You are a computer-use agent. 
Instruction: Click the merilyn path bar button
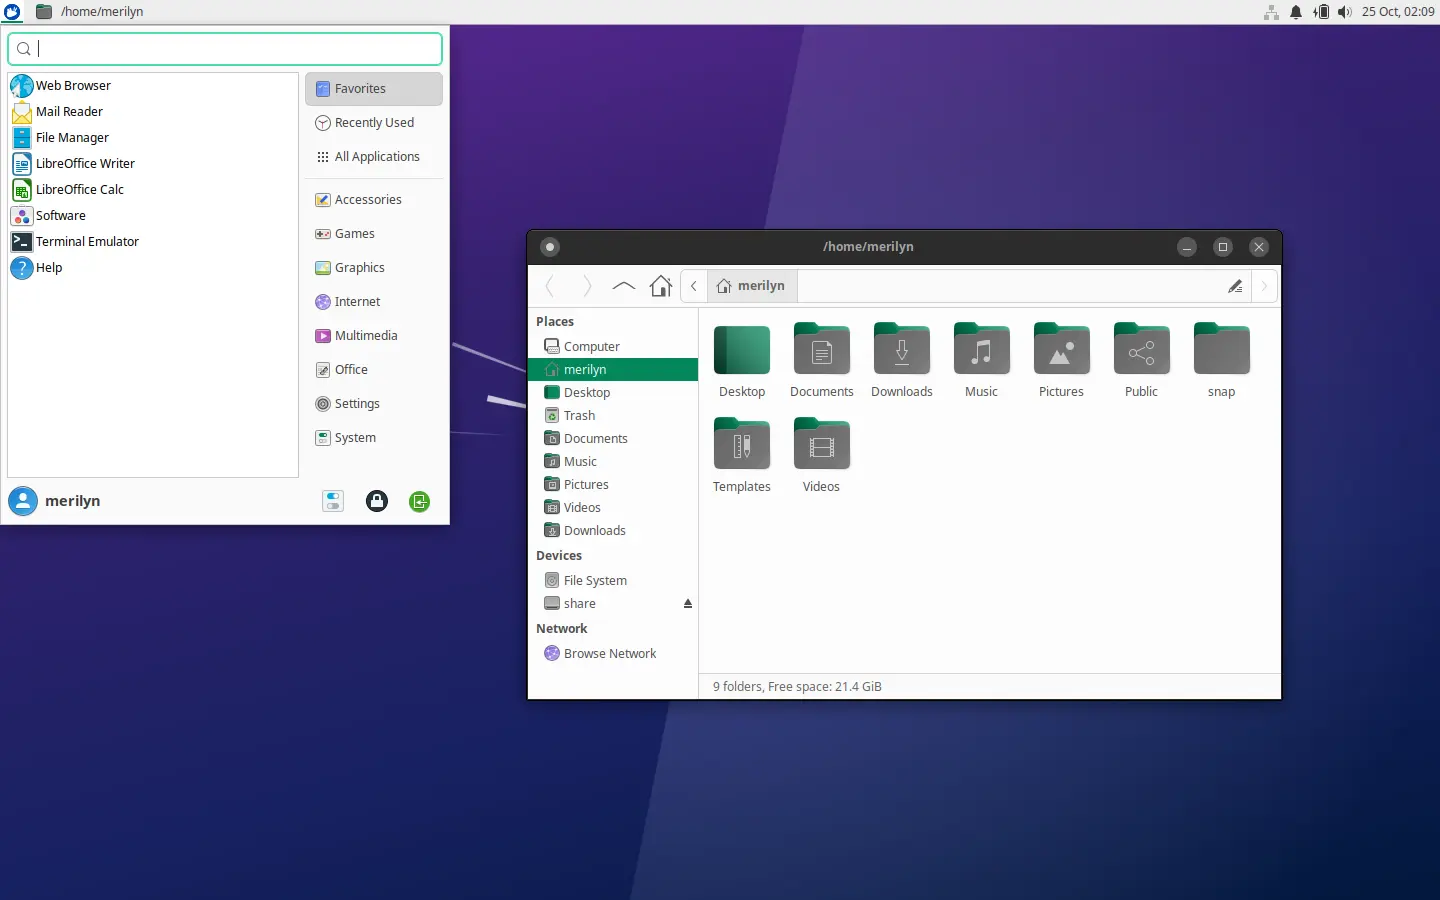point(752,286)
